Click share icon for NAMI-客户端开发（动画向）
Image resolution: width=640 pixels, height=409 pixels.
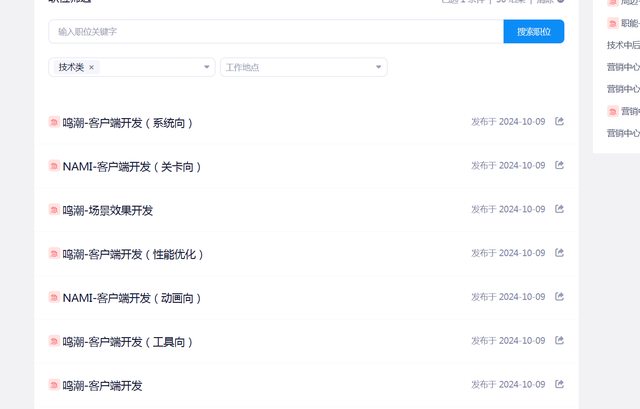click(559, 298)
